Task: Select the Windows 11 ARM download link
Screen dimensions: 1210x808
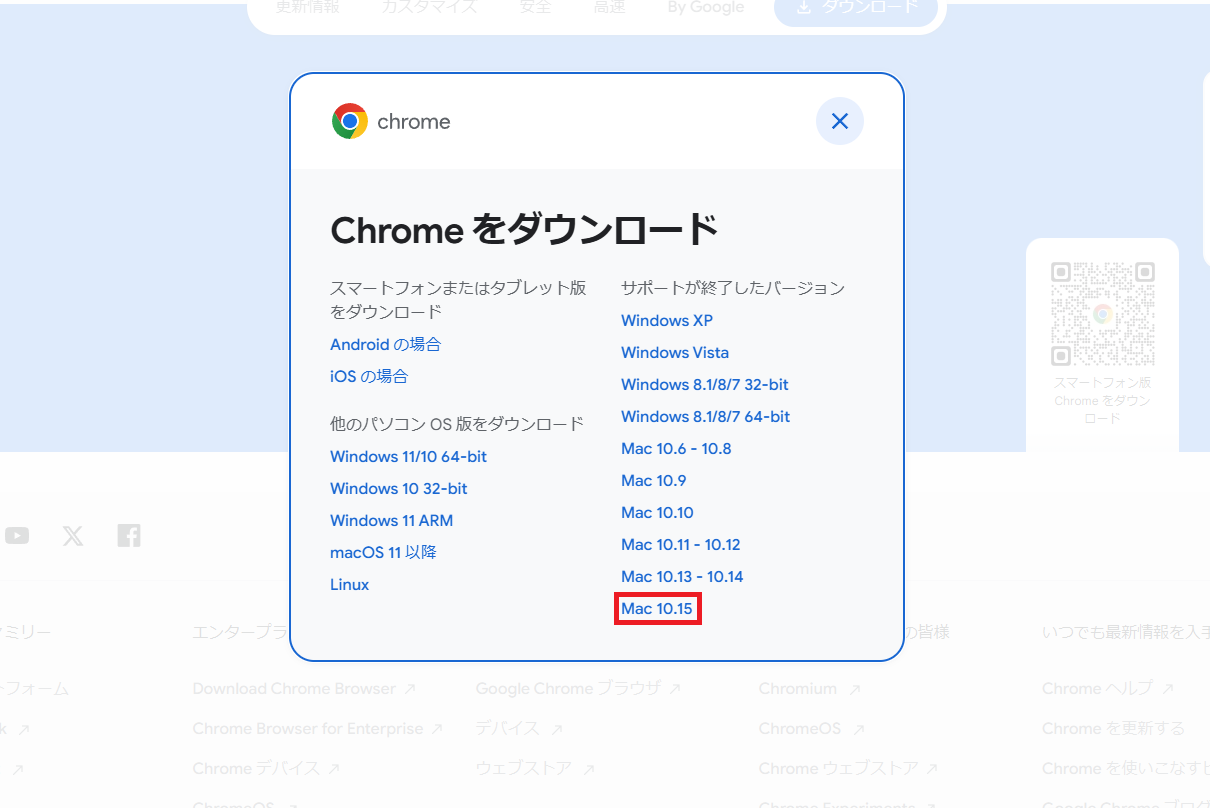Action: tap(391, 520)
